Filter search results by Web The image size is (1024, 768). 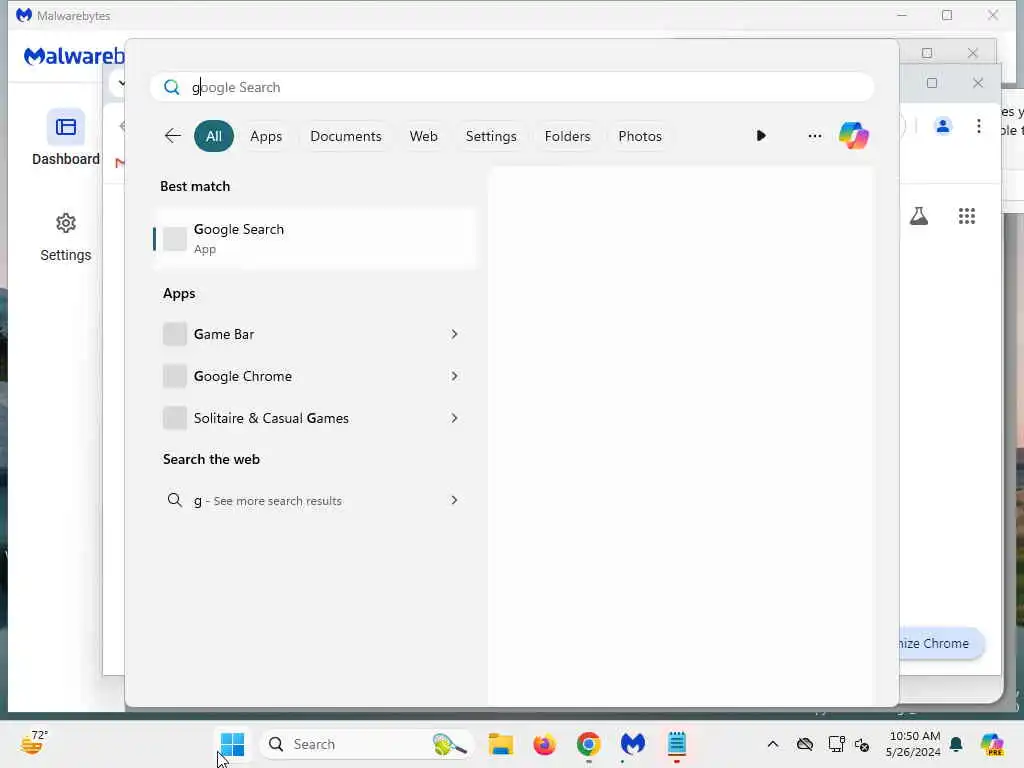pos(423,136)
